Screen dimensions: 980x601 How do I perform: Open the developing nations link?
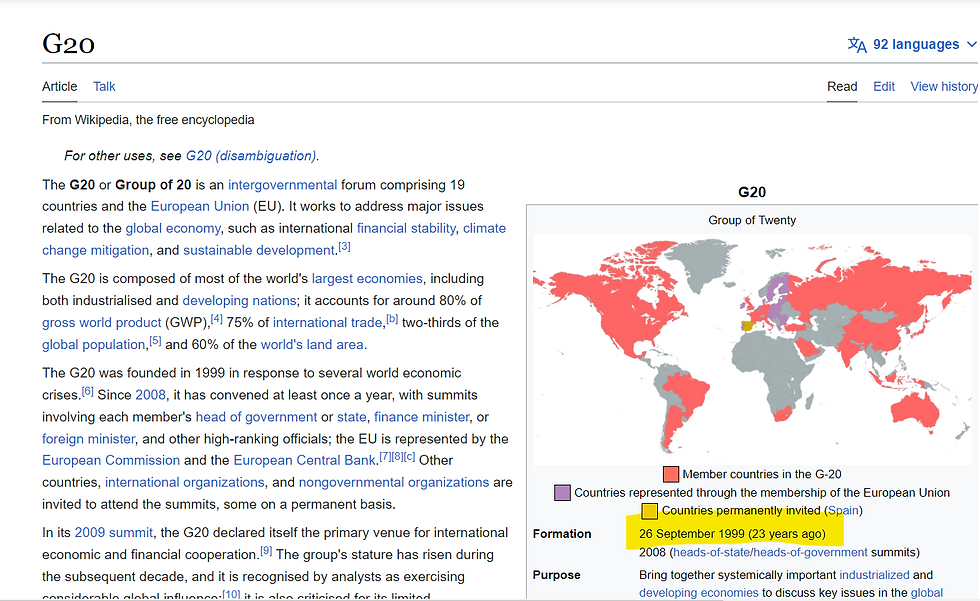click(239, 300)
